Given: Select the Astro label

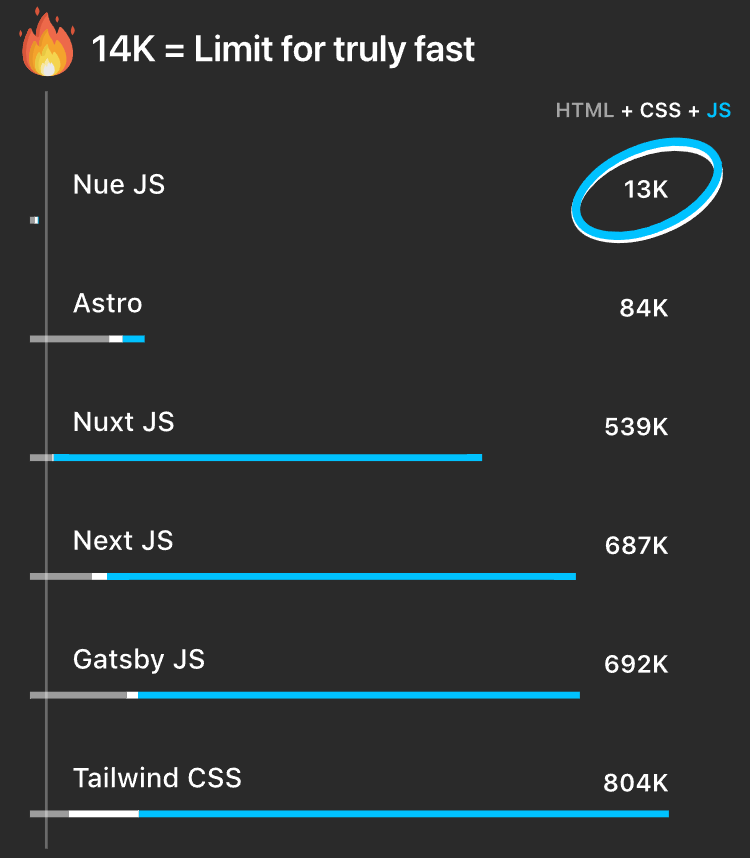Looking at the screenshot, I should click(x=108, y=303).
